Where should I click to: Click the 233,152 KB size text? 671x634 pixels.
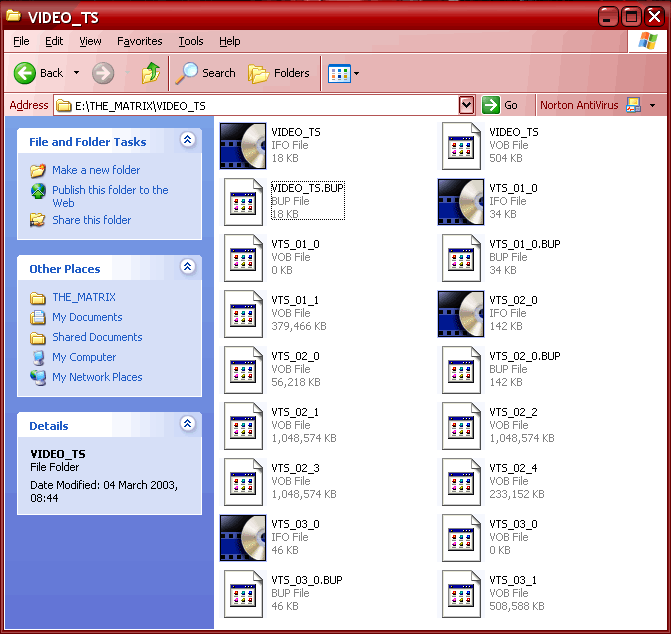(x=517, y=494)
